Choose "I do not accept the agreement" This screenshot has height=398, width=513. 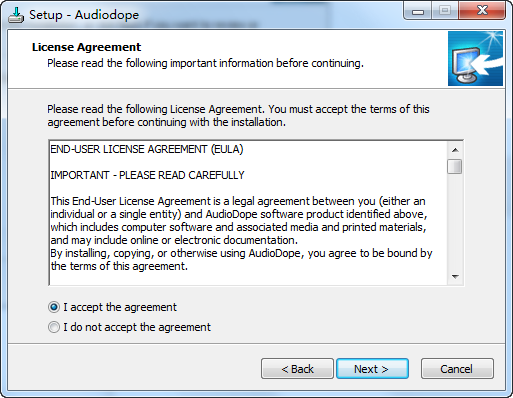[54, 327]
